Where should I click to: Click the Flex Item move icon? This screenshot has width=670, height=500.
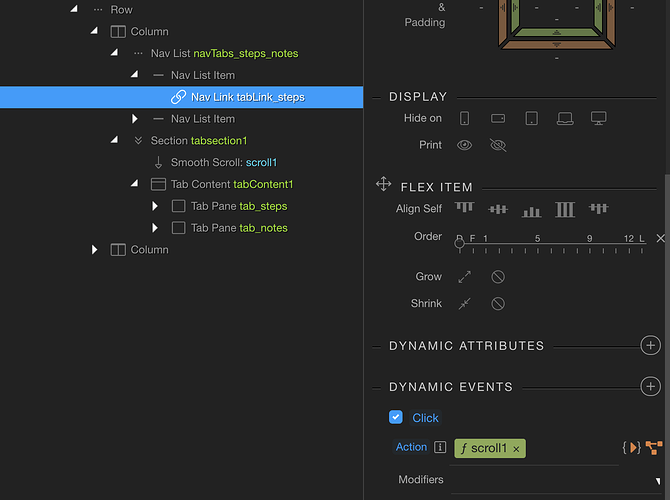(383, 184)
